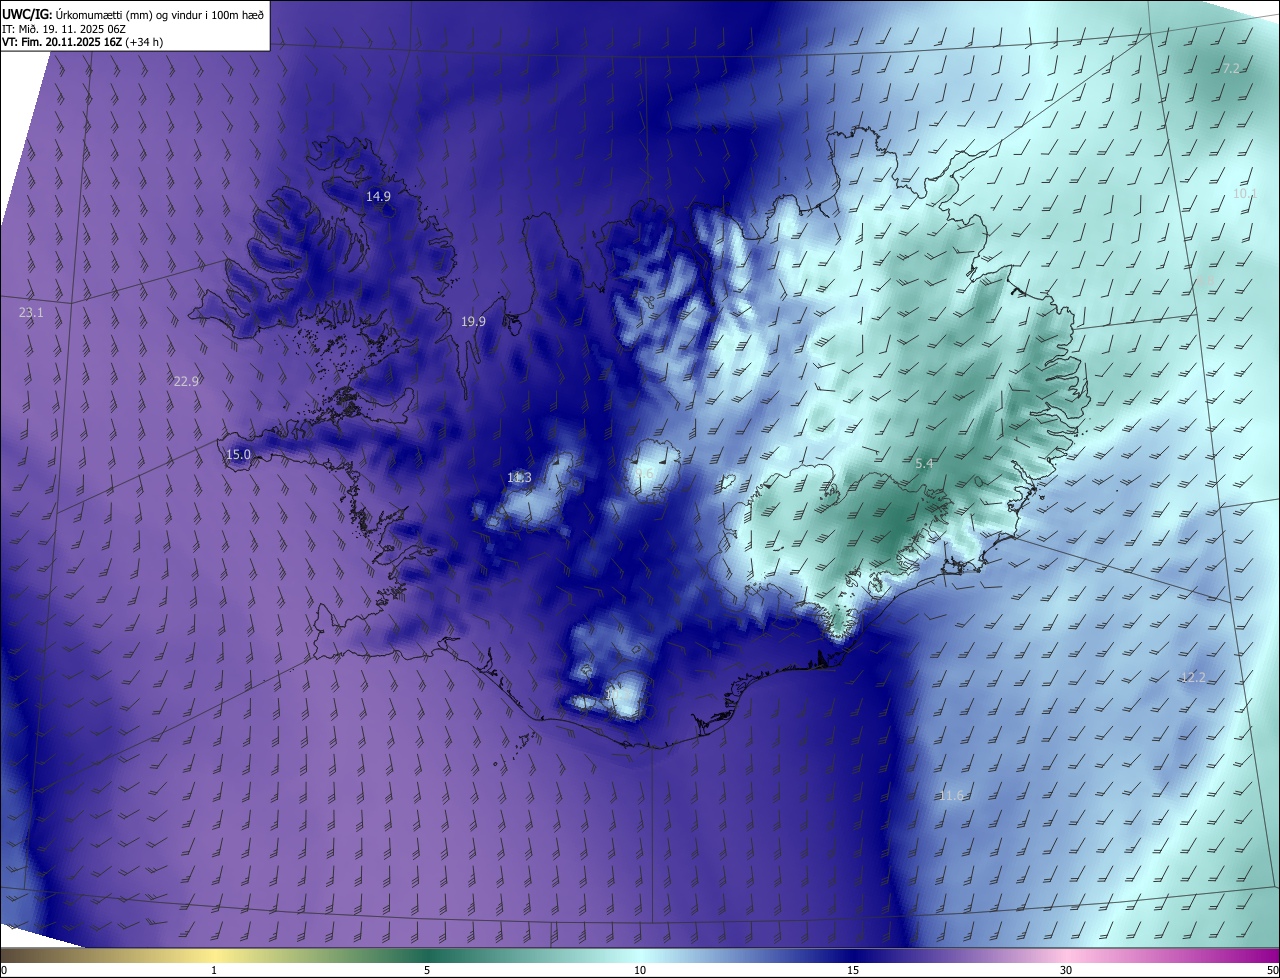
Task: Click the 10.1 value near the east edge
Action: click(1245, 194)
